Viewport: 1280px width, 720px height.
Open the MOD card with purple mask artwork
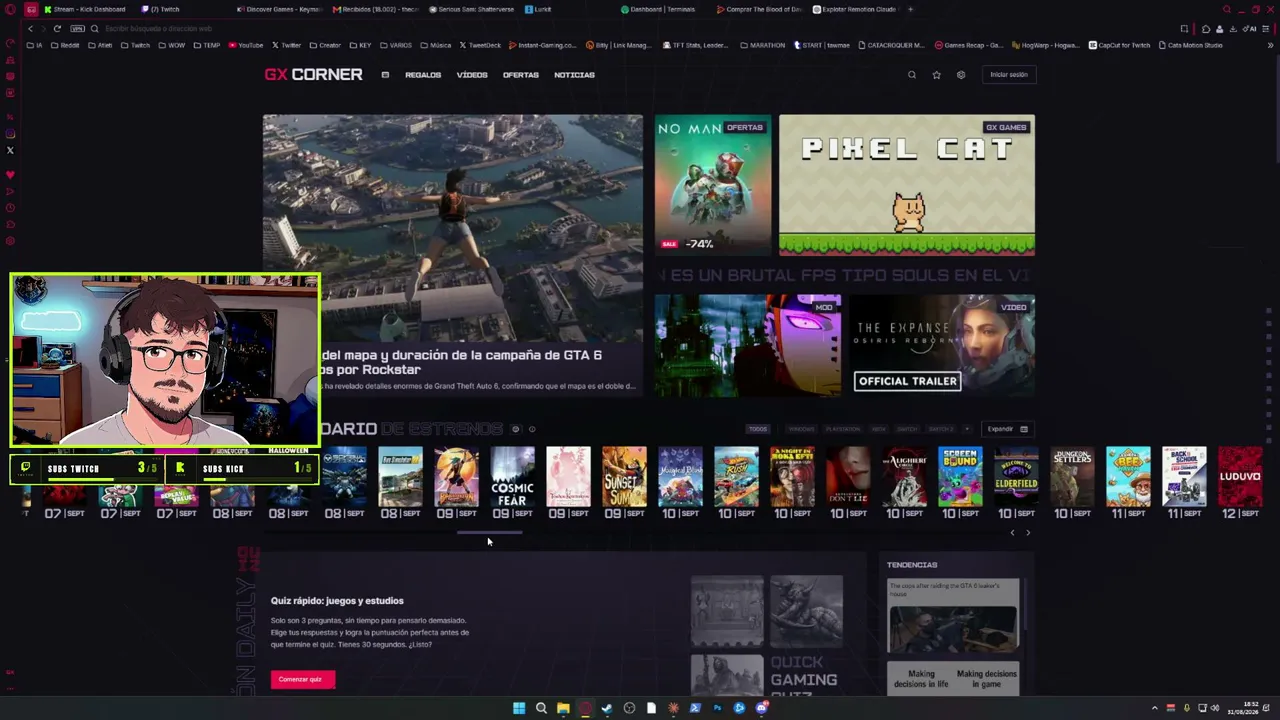[x=748, y=345]
